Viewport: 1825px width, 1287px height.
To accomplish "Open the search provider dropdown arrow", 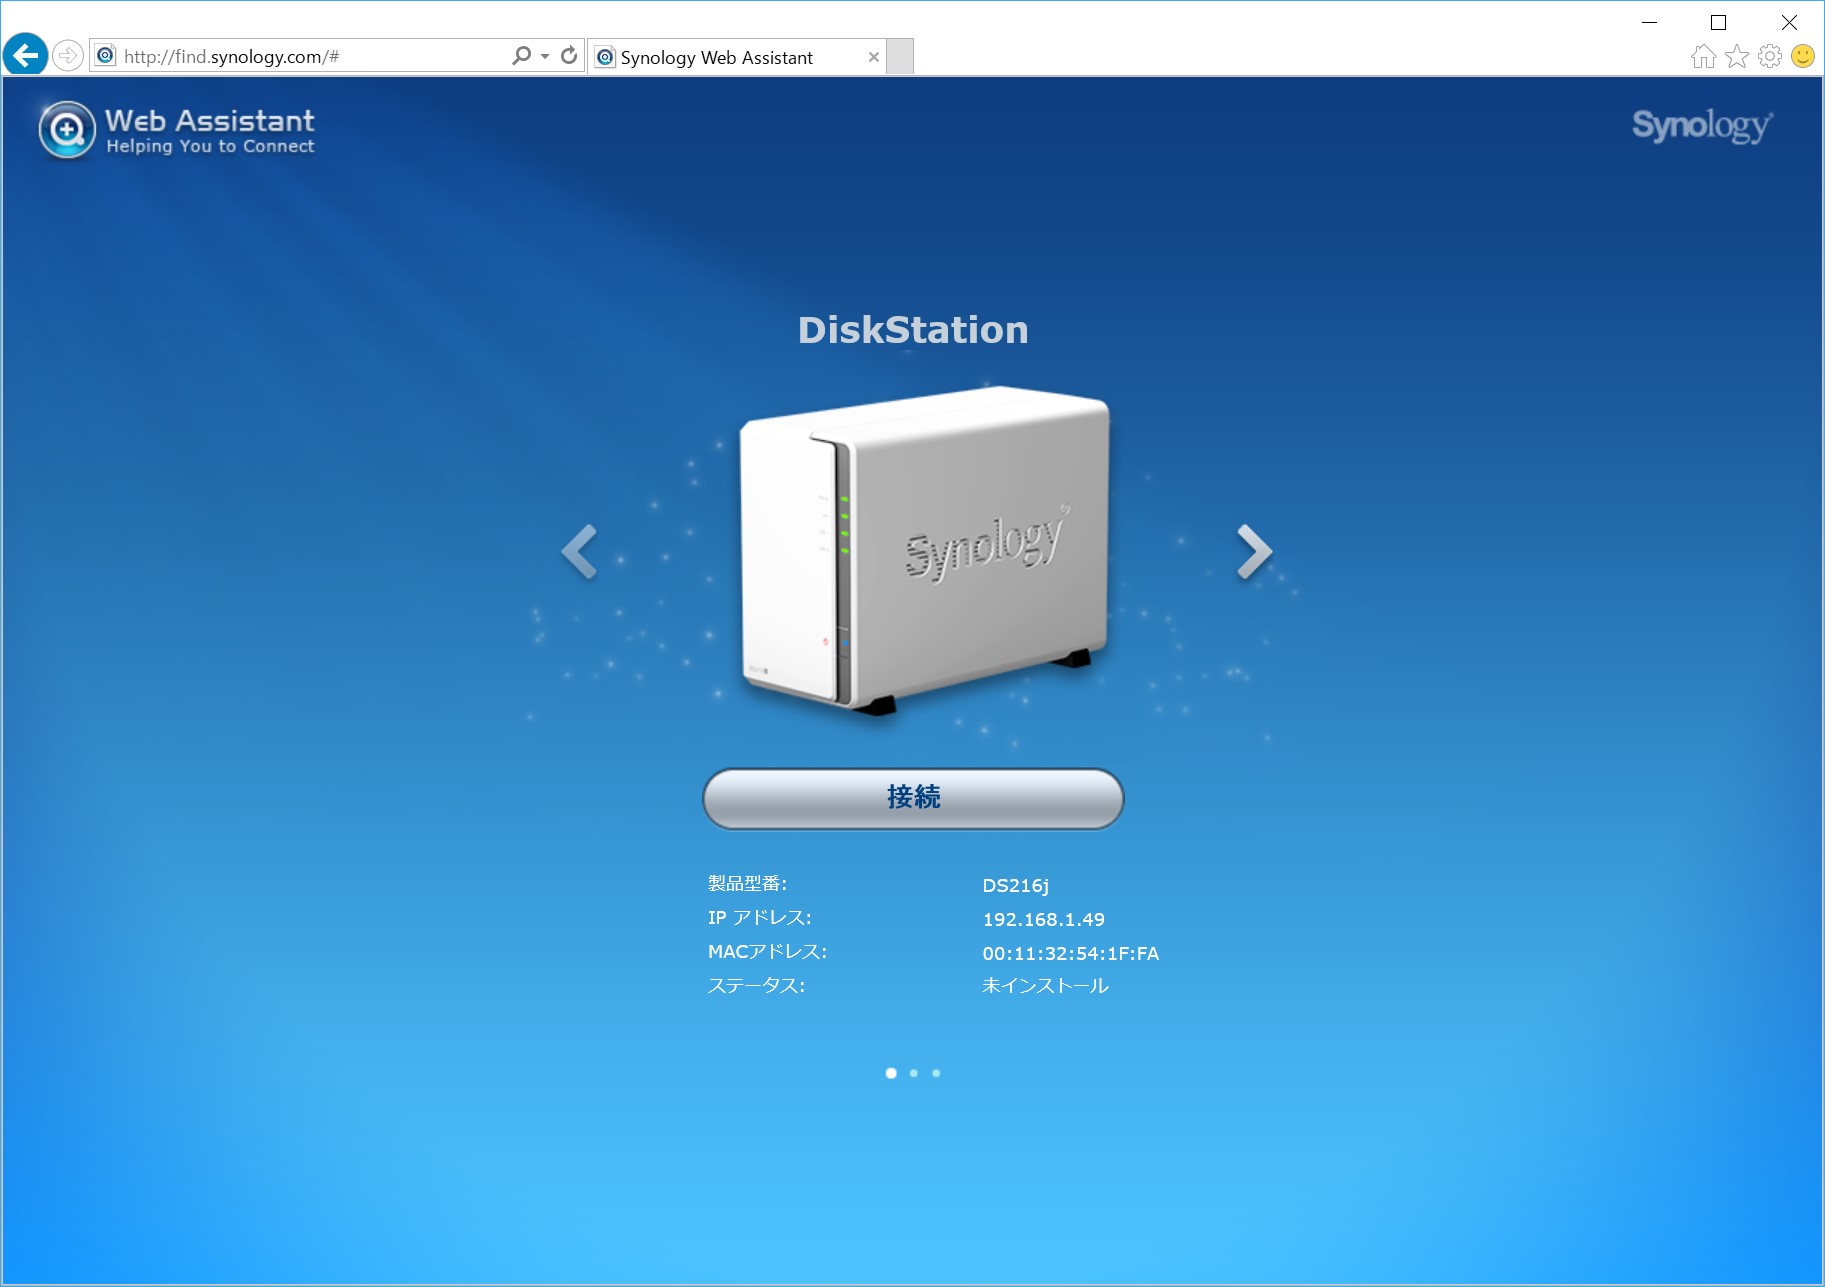I will coord(543,56).
